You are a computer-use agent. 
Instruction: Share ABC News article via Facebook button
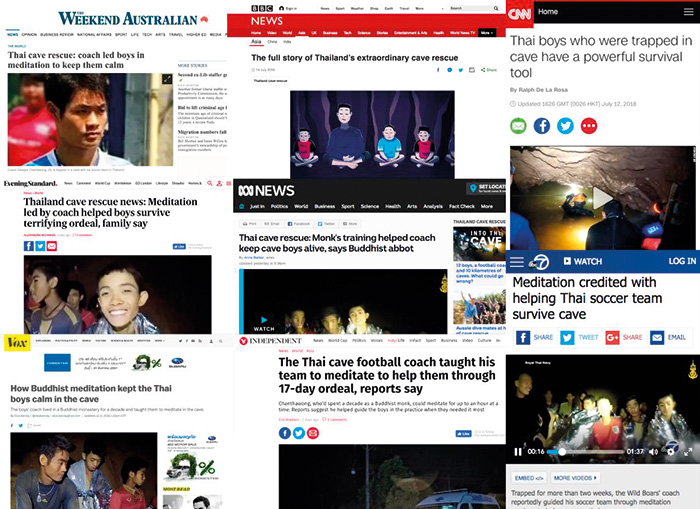[299, 224]
